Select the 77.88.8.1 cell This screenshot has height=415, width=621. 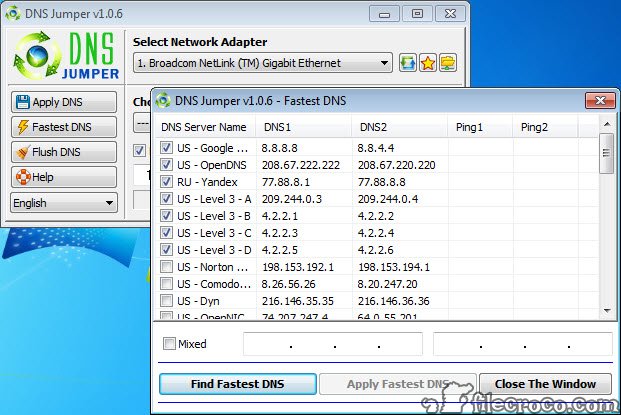click(286, 182)
